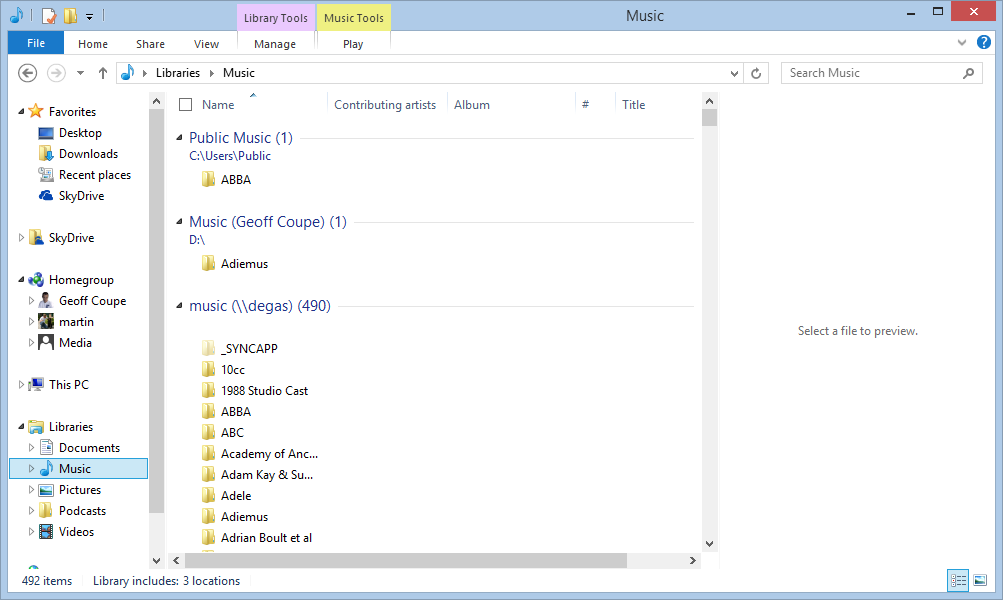Collapse the music (\\degas) group
Image resolution: width=1003 pixels, height=600 pixels.
pos(180,306)
